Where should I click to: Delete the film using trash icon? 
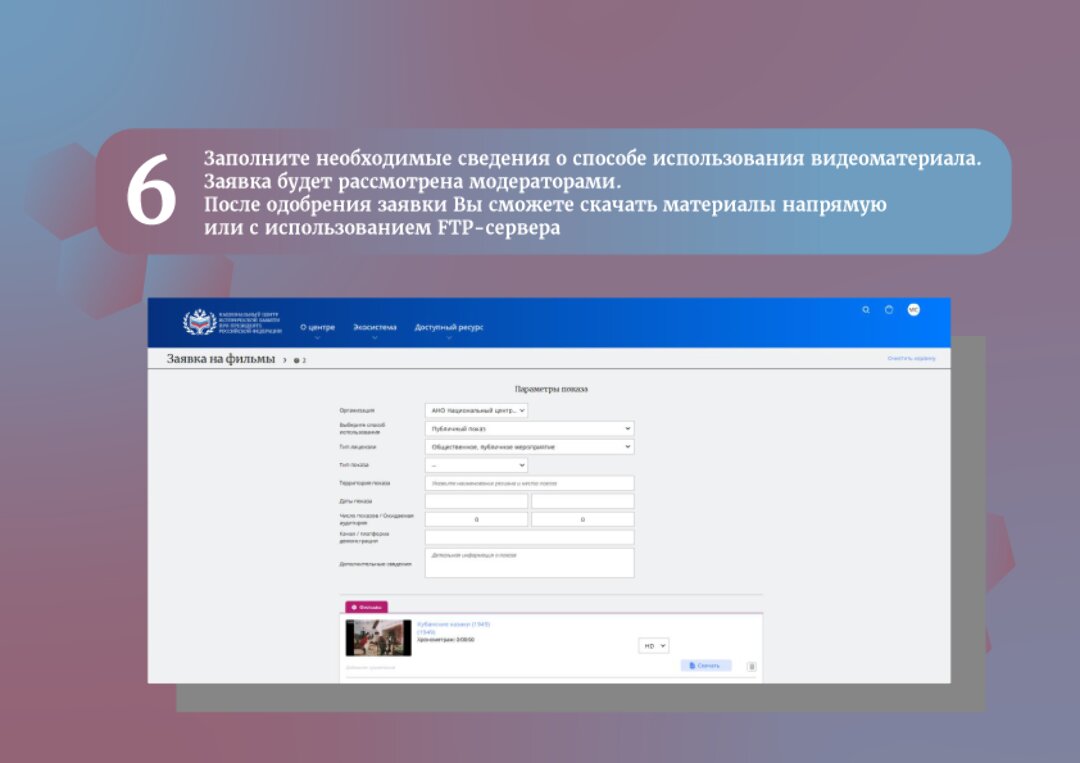pos(752,666)
